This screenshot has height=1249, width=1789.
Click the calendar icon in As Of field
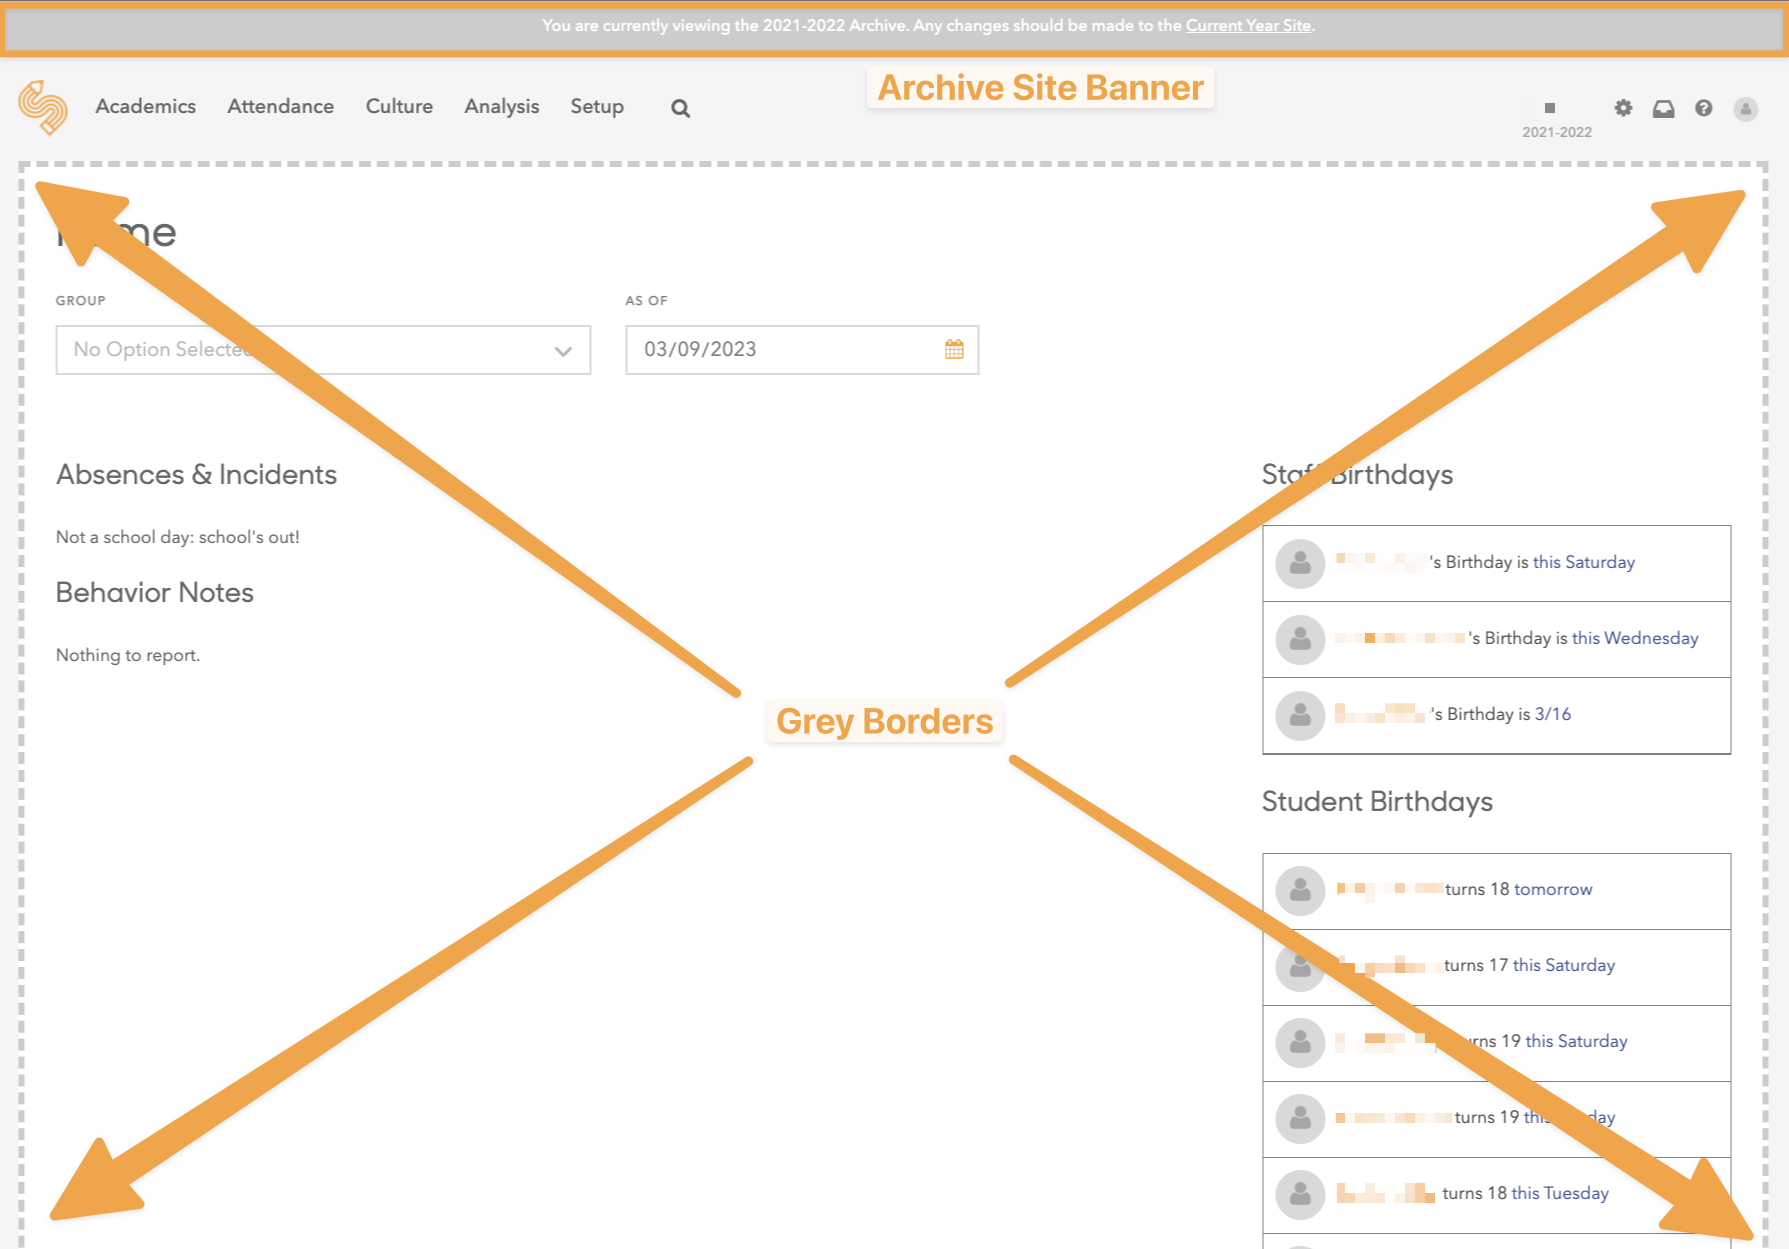[x=954, y=349]
